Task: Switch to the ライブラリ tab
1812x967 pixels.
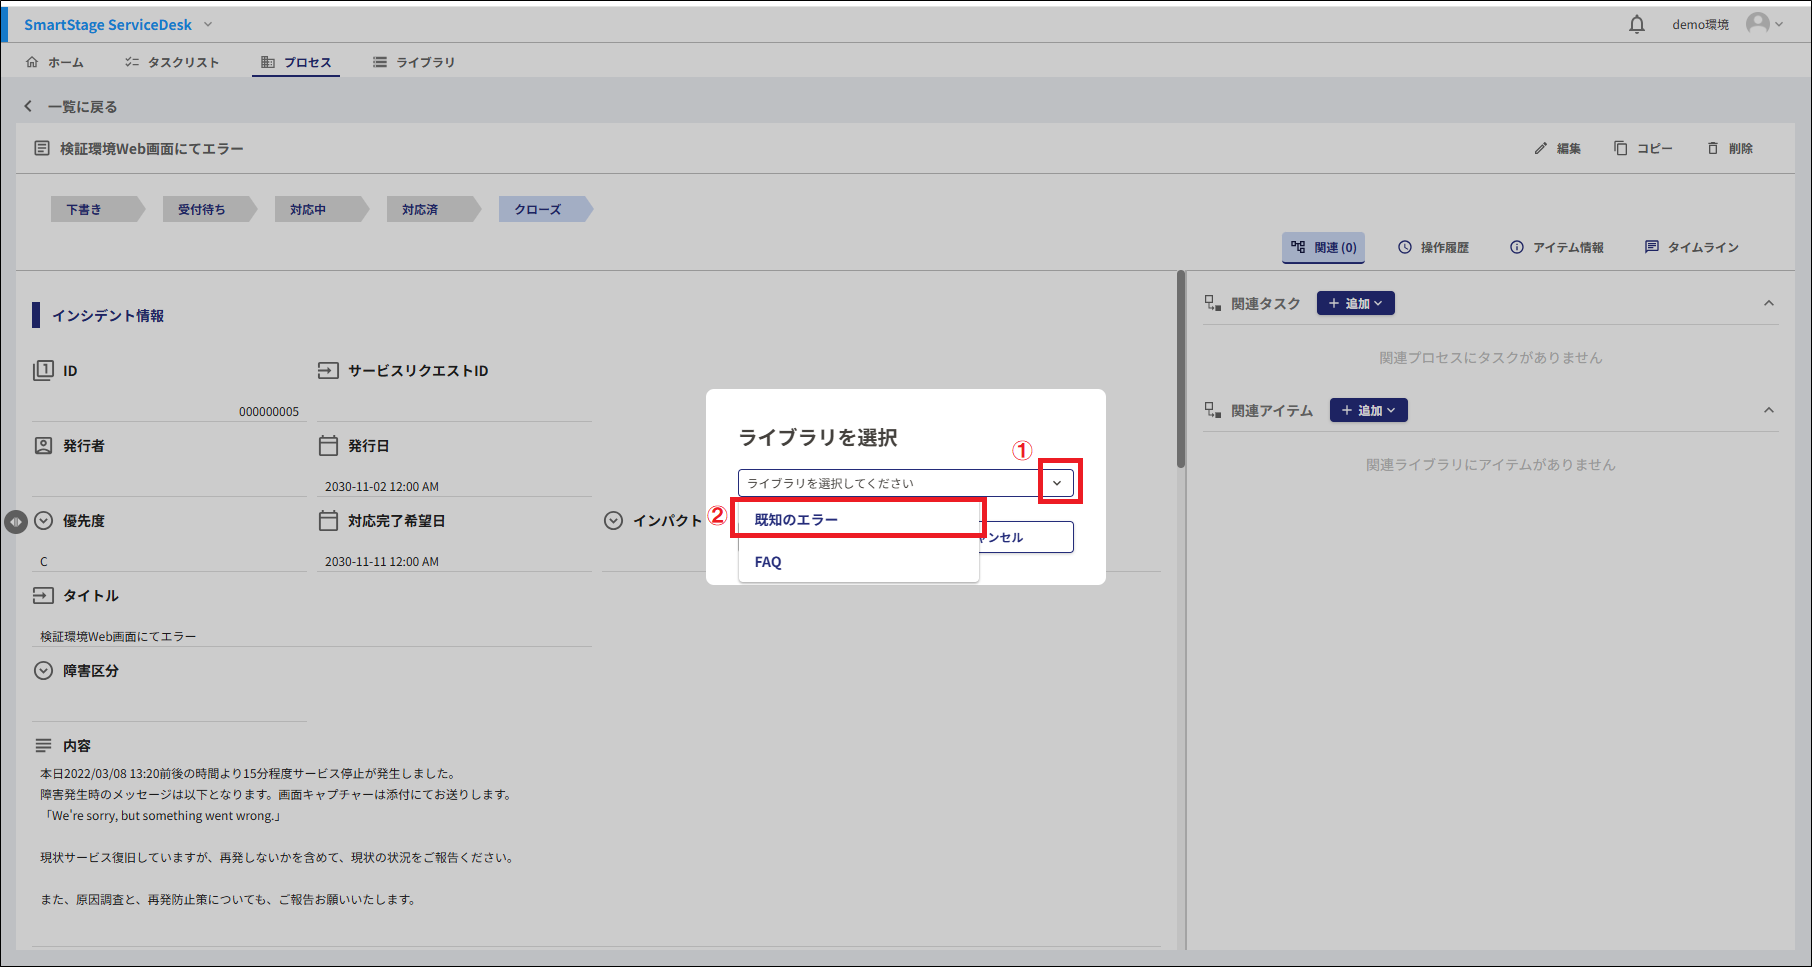Action: 414,63
